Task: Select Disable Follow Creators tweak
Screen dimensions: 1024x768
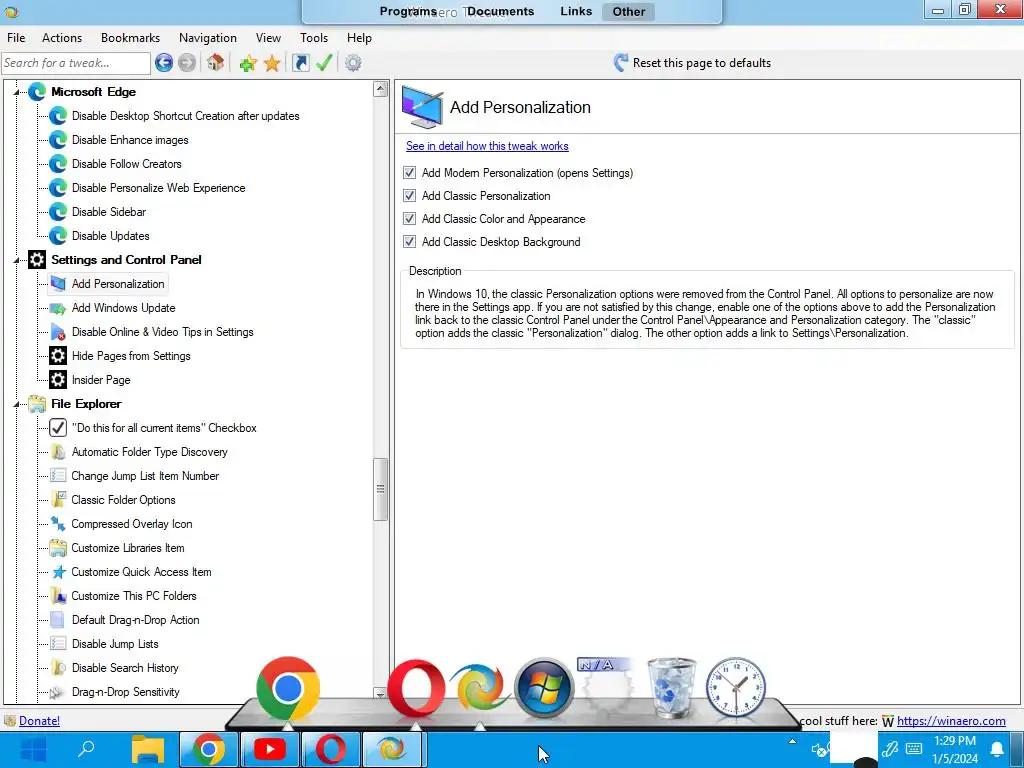Action: (x=127, y=164)
